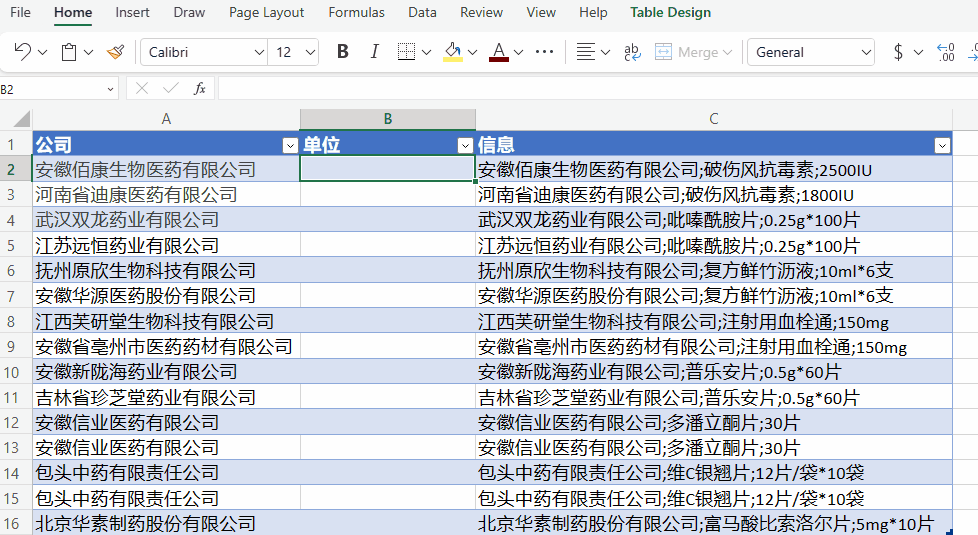
Task: Click the Select All corner triangle
Action: click(x=21, y=118)
